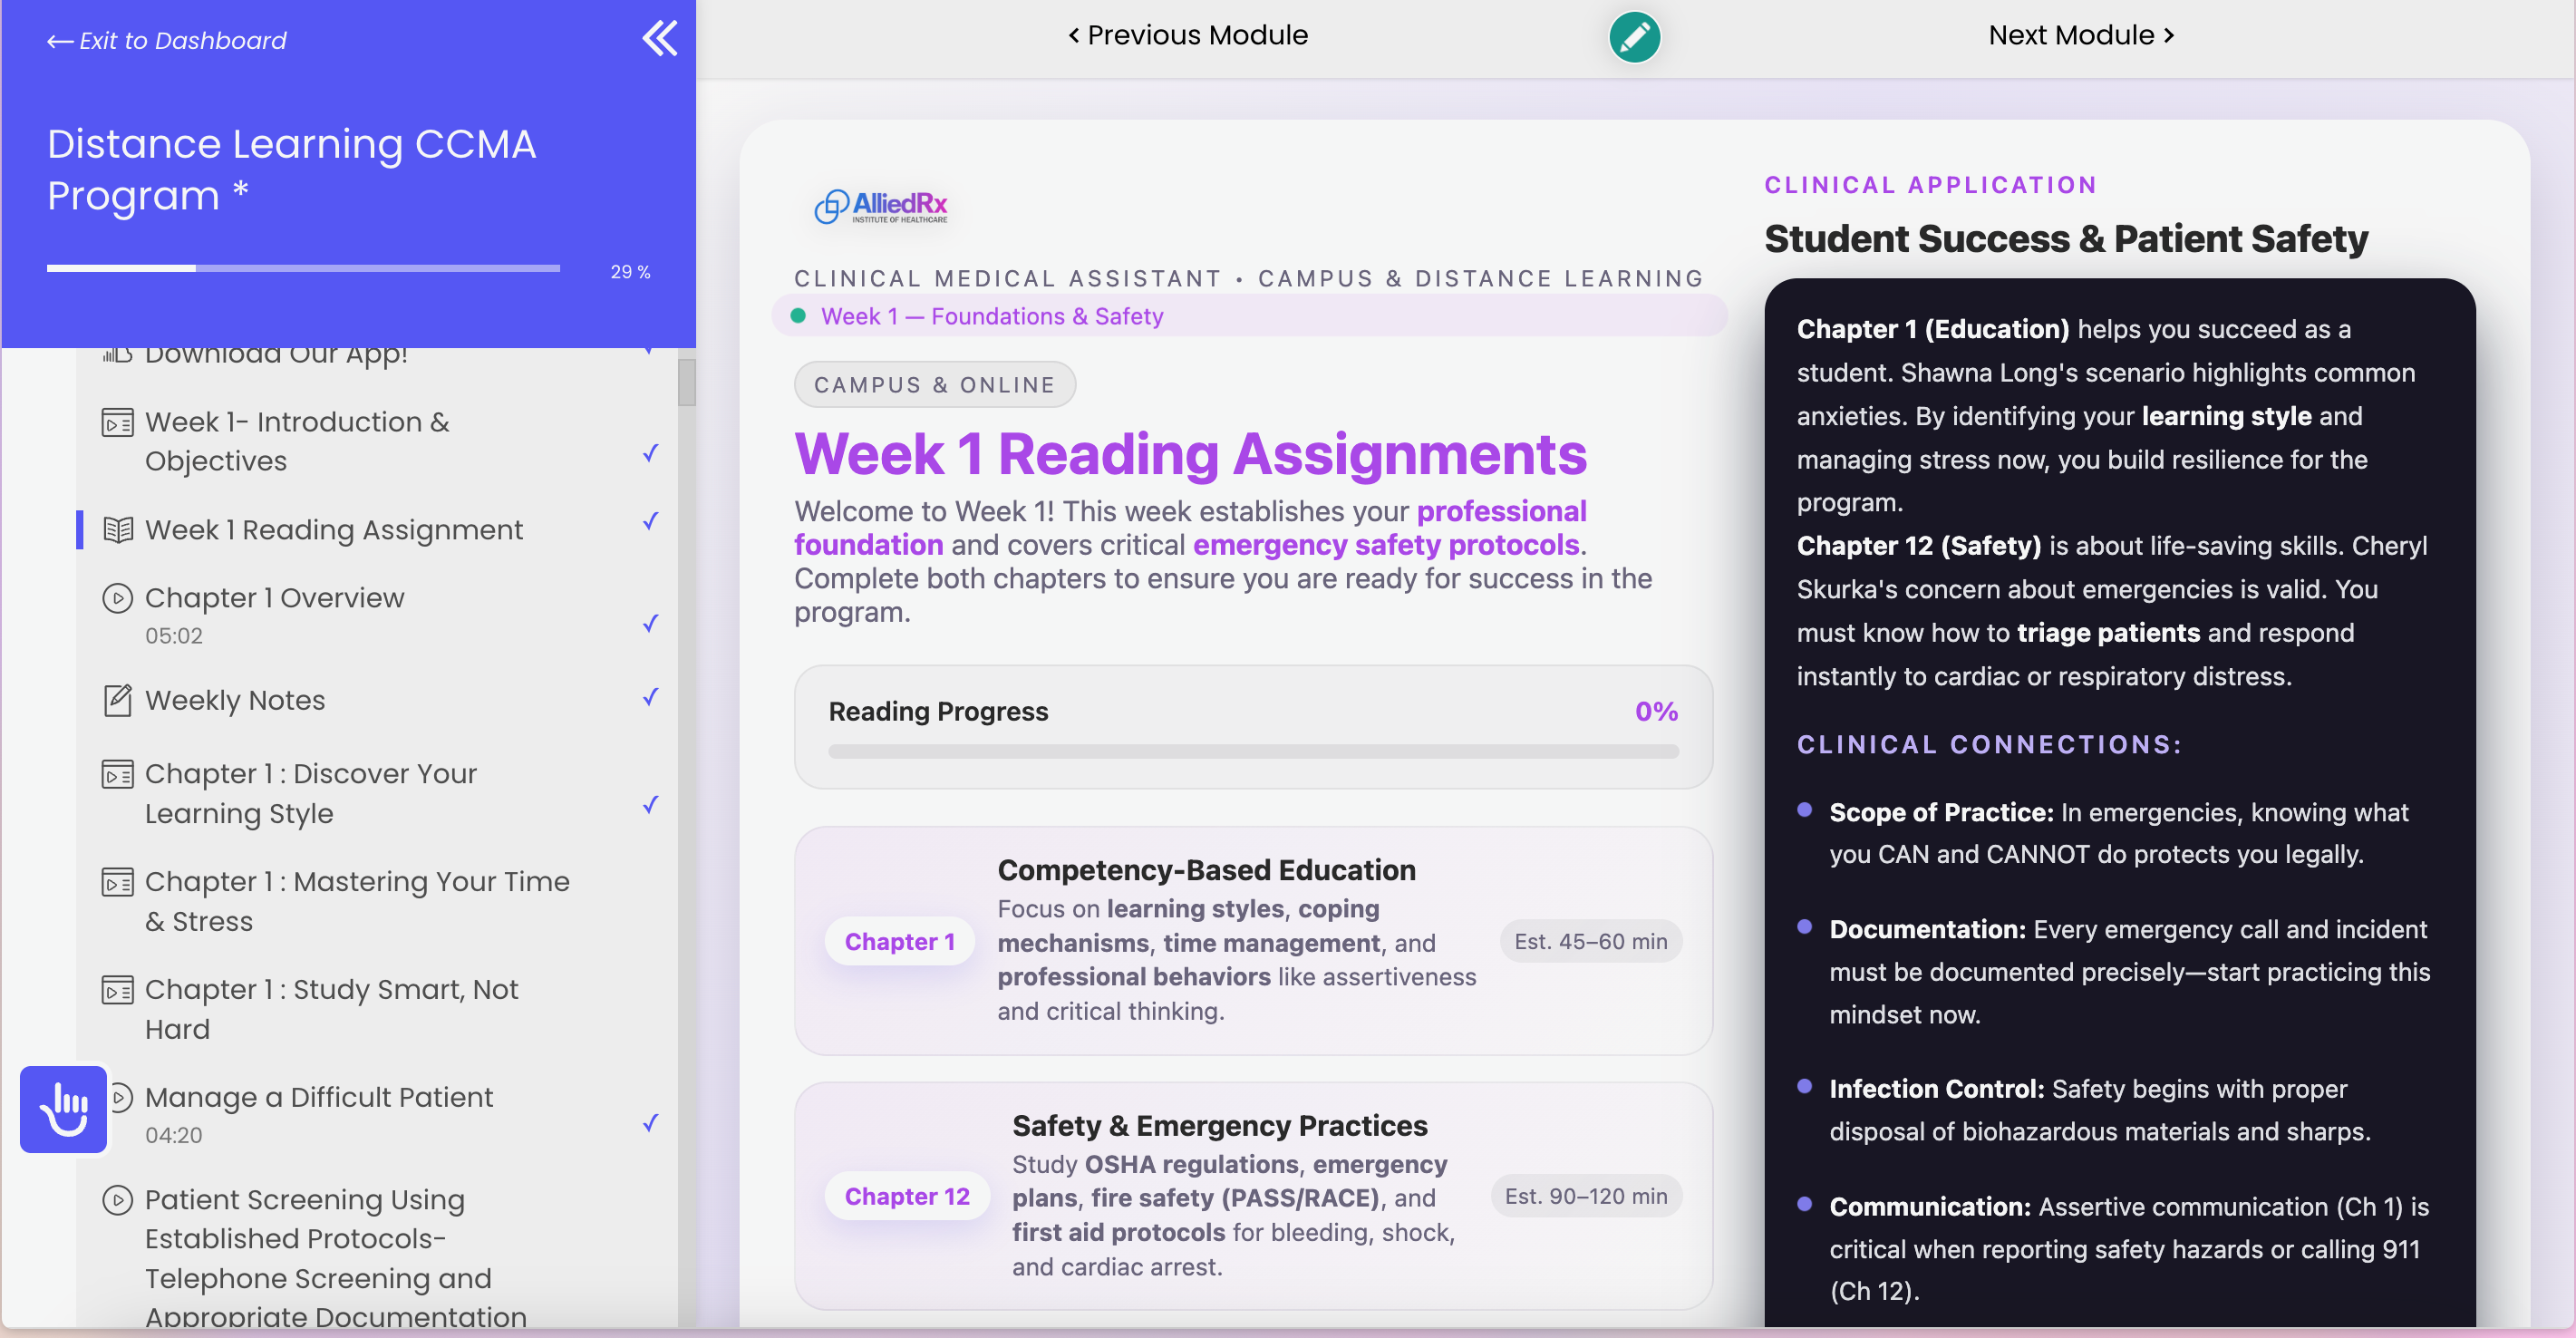
Task: Click Patient Screening video play icon
Action: point(118,1199)
